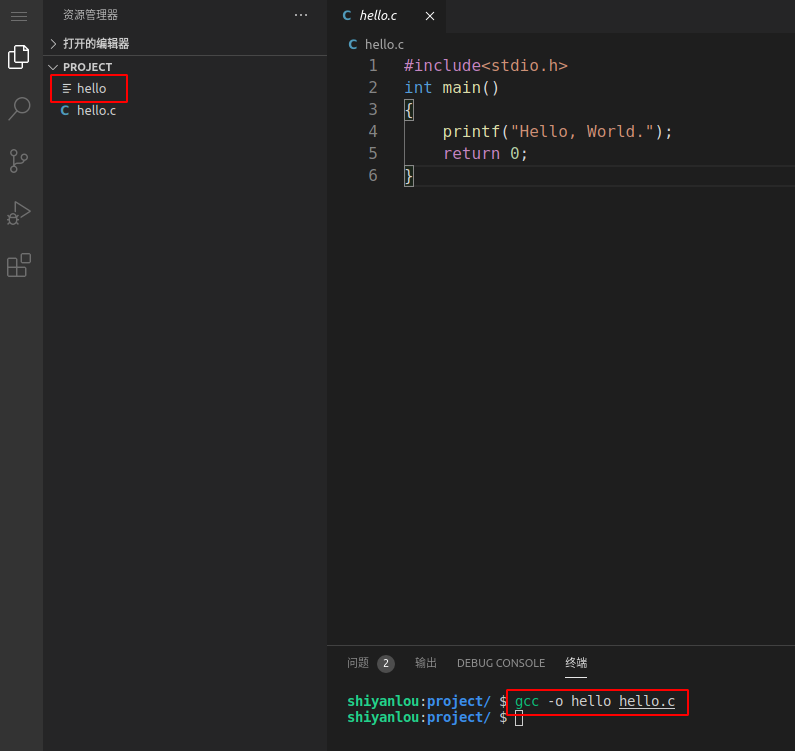795x751 pixels.
Task: Switch to the 输出 panel tab
Action: (426, 663)
